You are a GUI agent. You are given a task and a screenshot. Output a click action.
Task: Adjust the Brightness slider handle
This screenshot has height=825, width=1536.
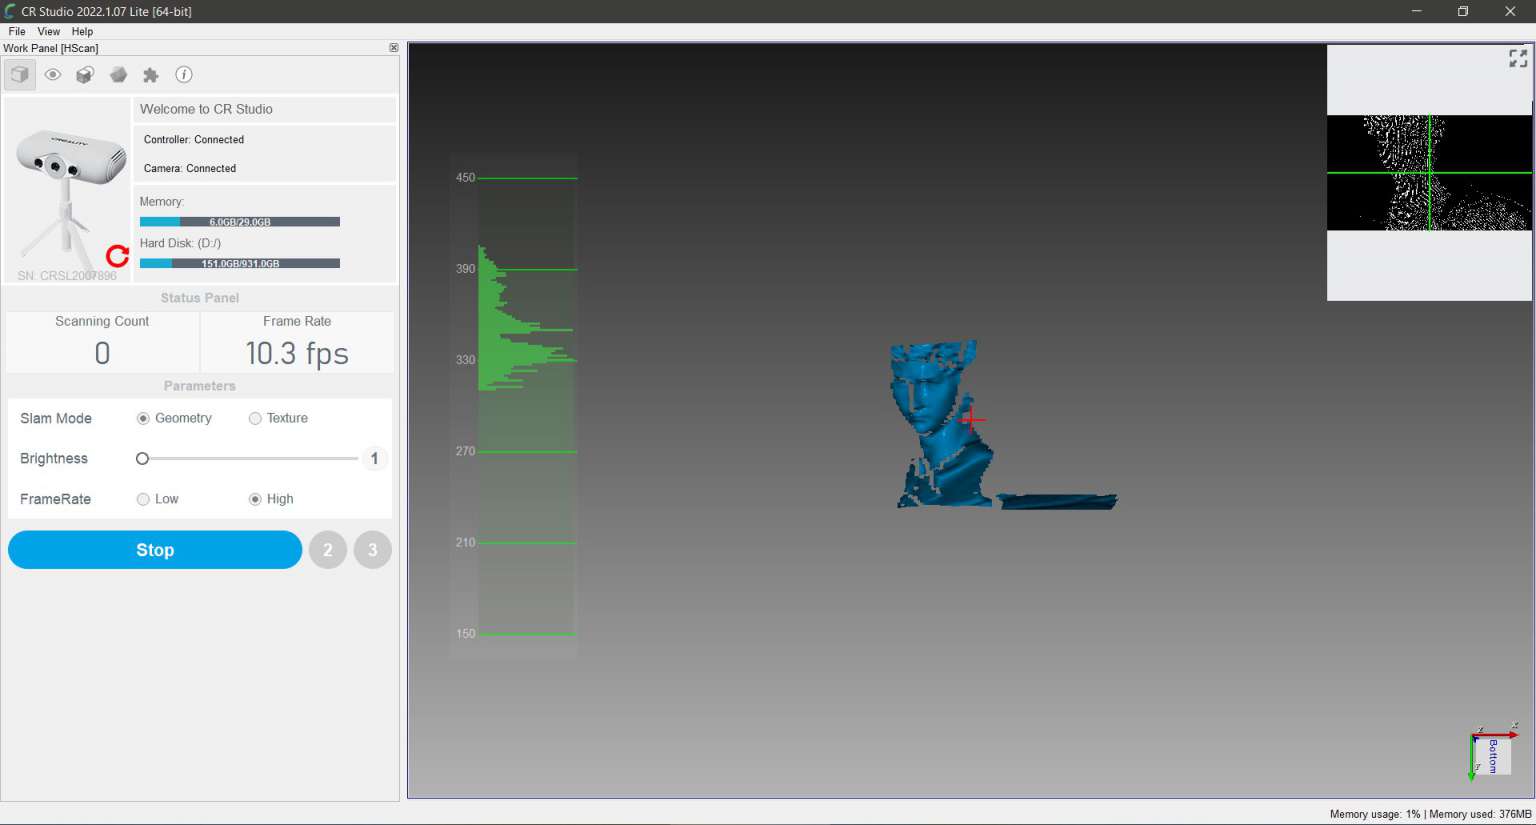[141, 458]
